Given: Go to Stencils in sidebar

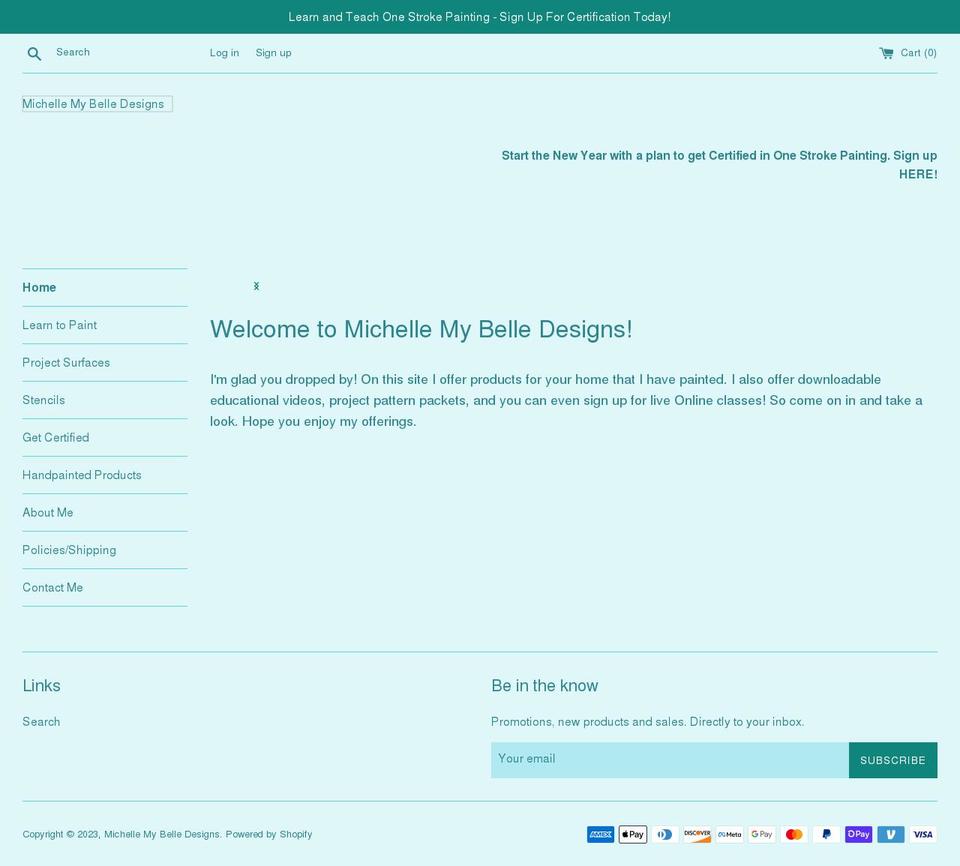Looking at the screenshot, I should tap(105, 400).
